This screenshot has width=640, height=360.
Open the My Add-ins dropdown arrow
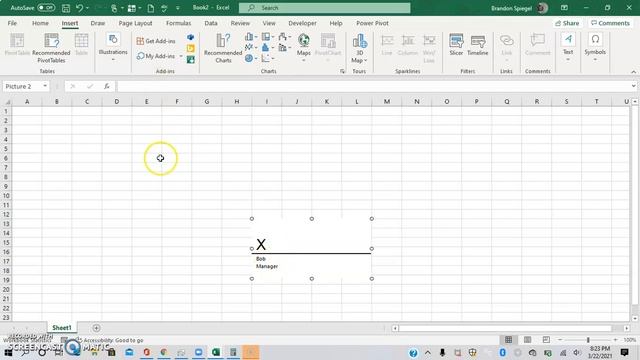coord(181,56)
